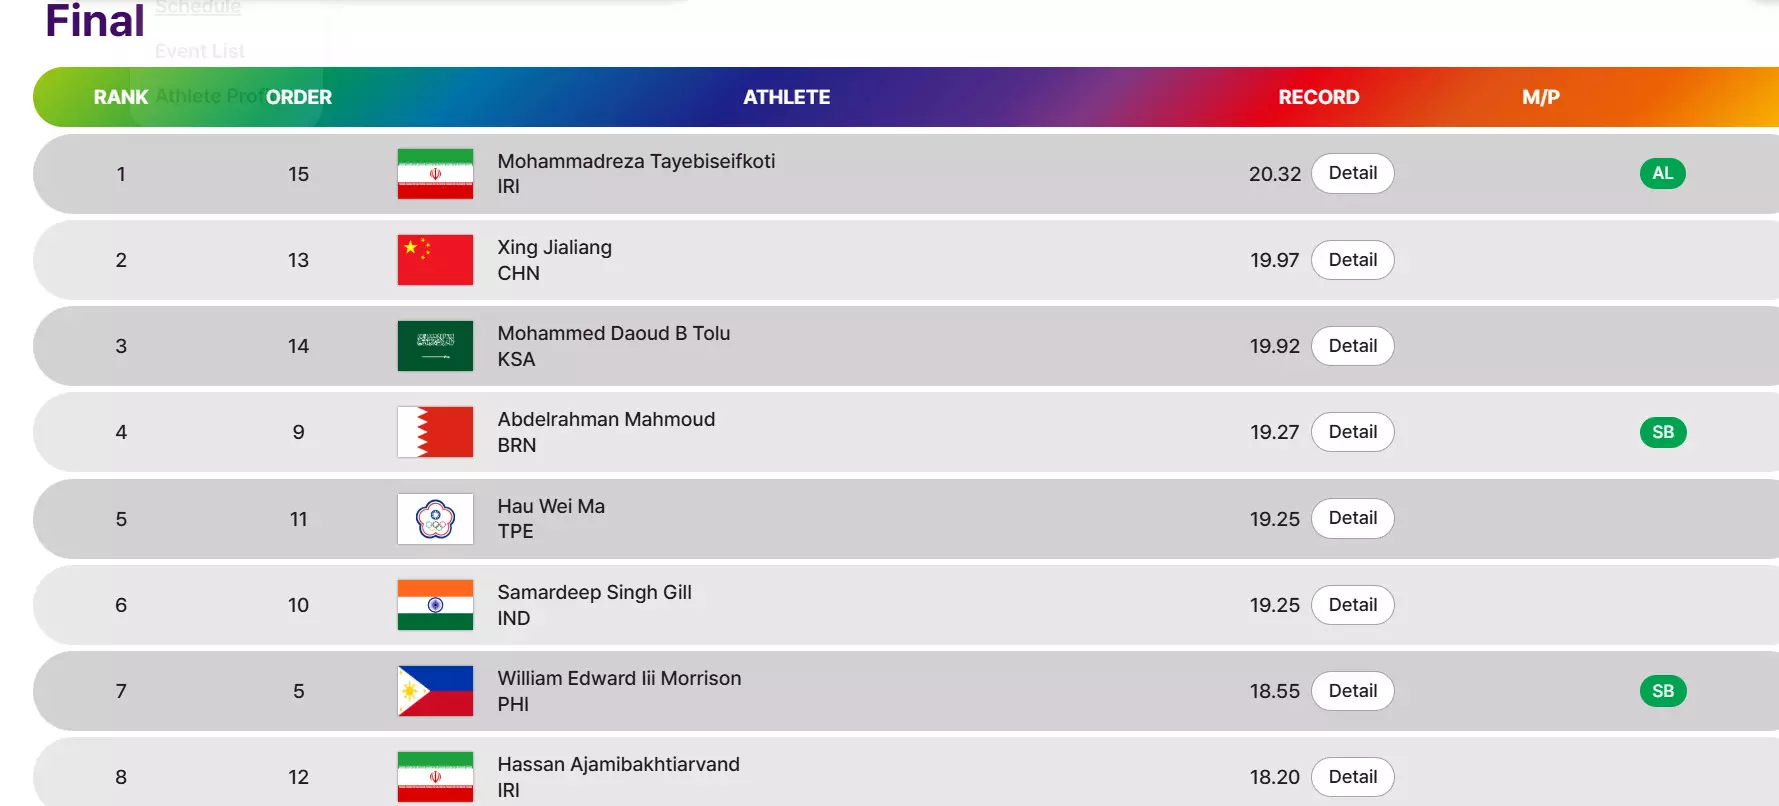Open Detail for the 20.32 record
The width and height of the screenshot is (1779, 806).
coord(1352,174)
